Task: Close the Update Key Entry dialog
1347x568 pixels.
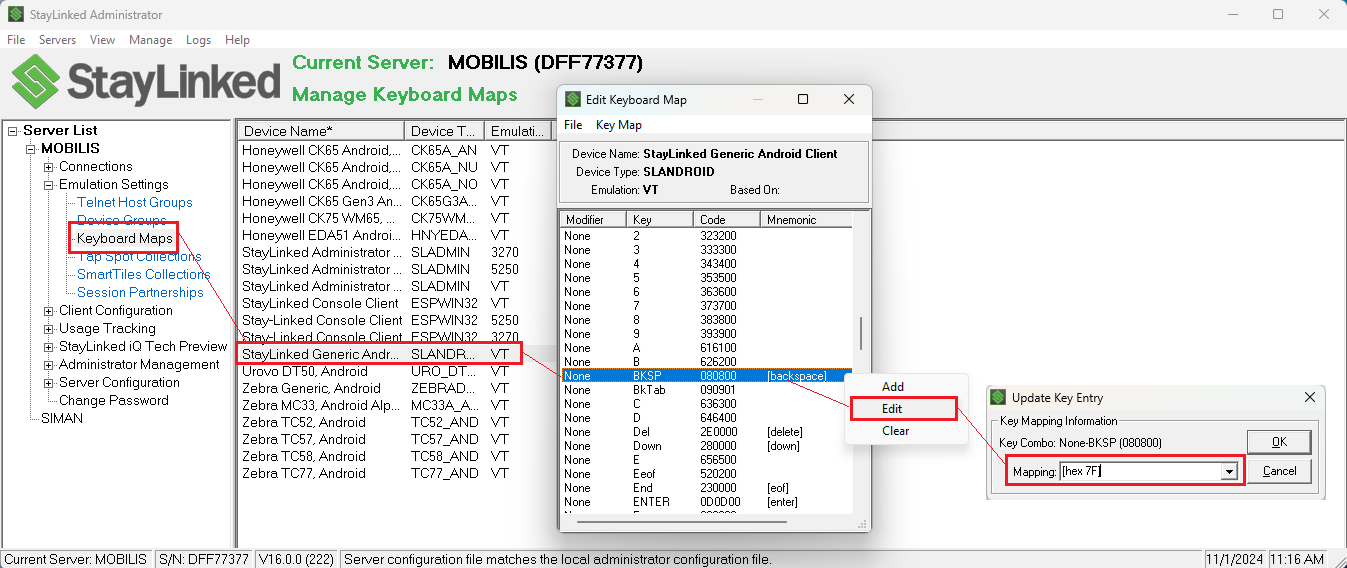Action: click(1310, 398)
